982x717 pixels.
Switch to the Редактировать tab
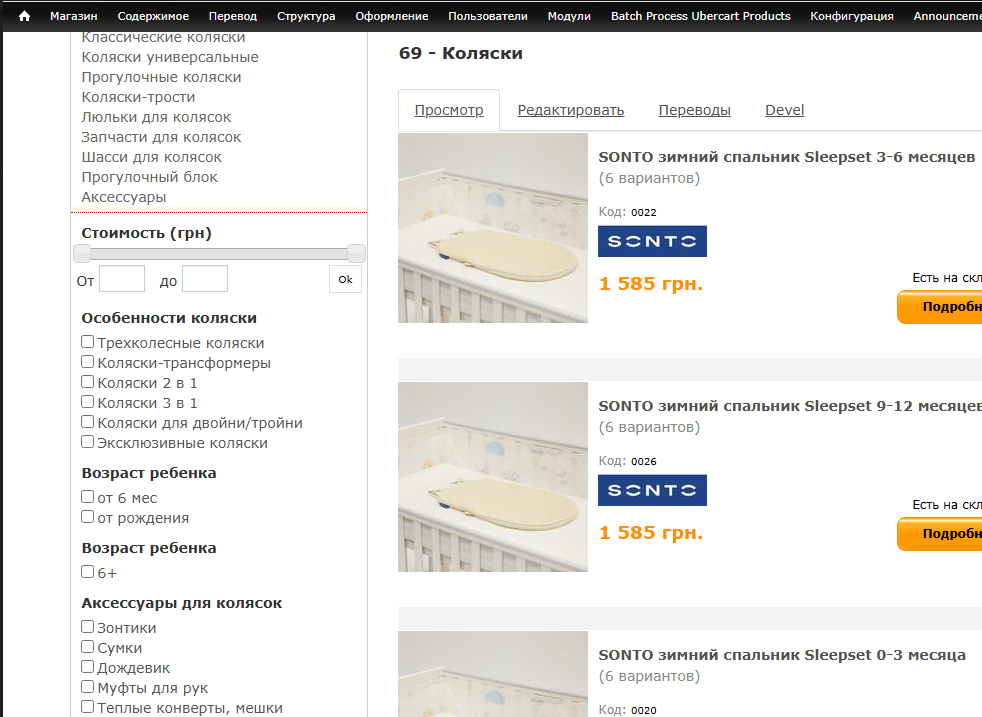click(x=571, y=110)
